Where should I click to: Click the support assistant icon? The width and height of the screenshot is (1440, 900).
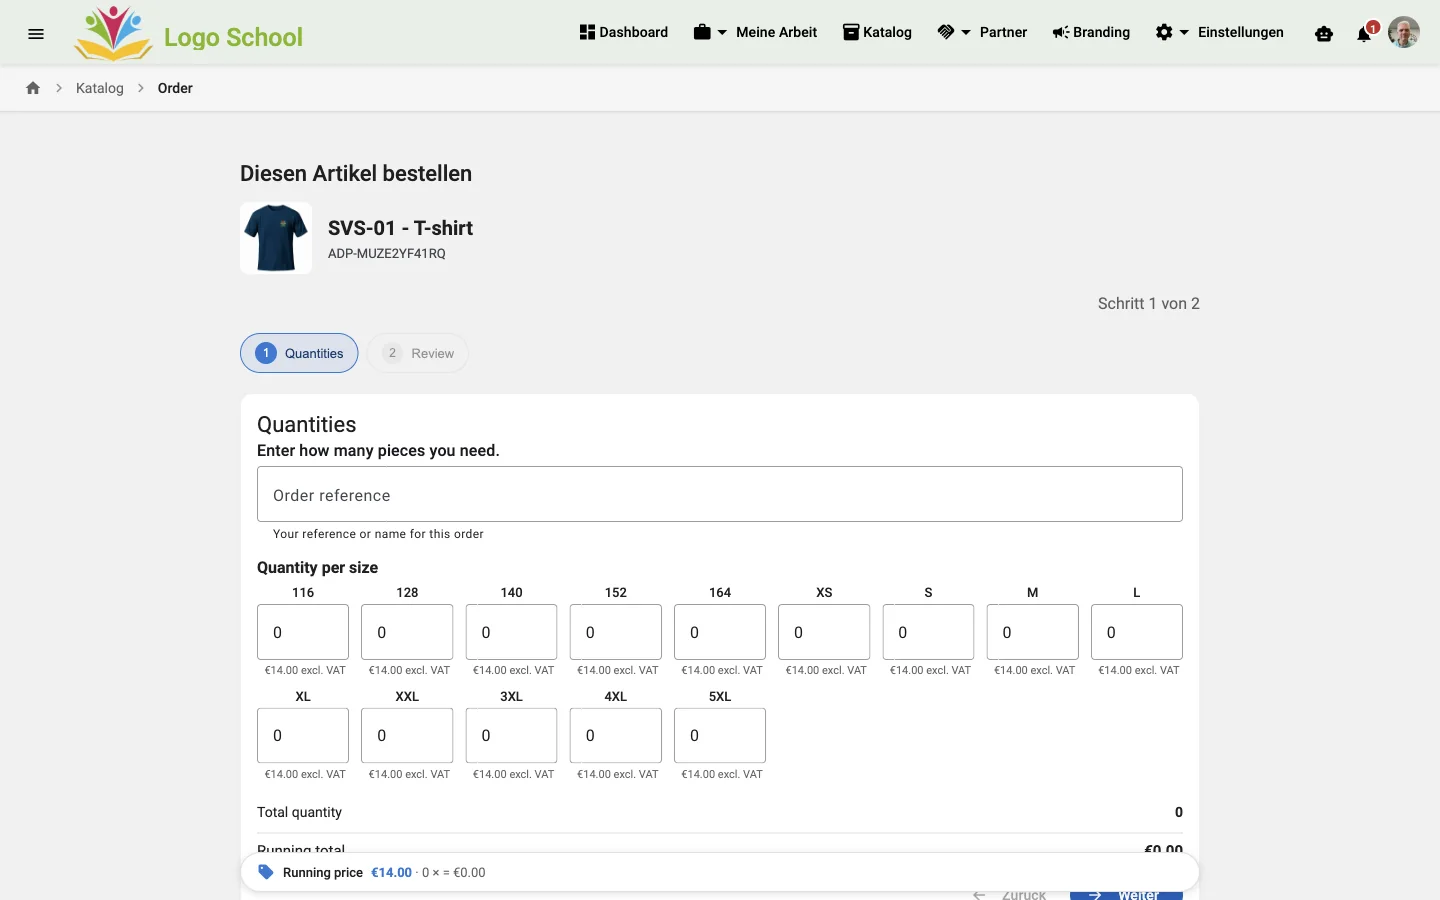(1324, 33)
